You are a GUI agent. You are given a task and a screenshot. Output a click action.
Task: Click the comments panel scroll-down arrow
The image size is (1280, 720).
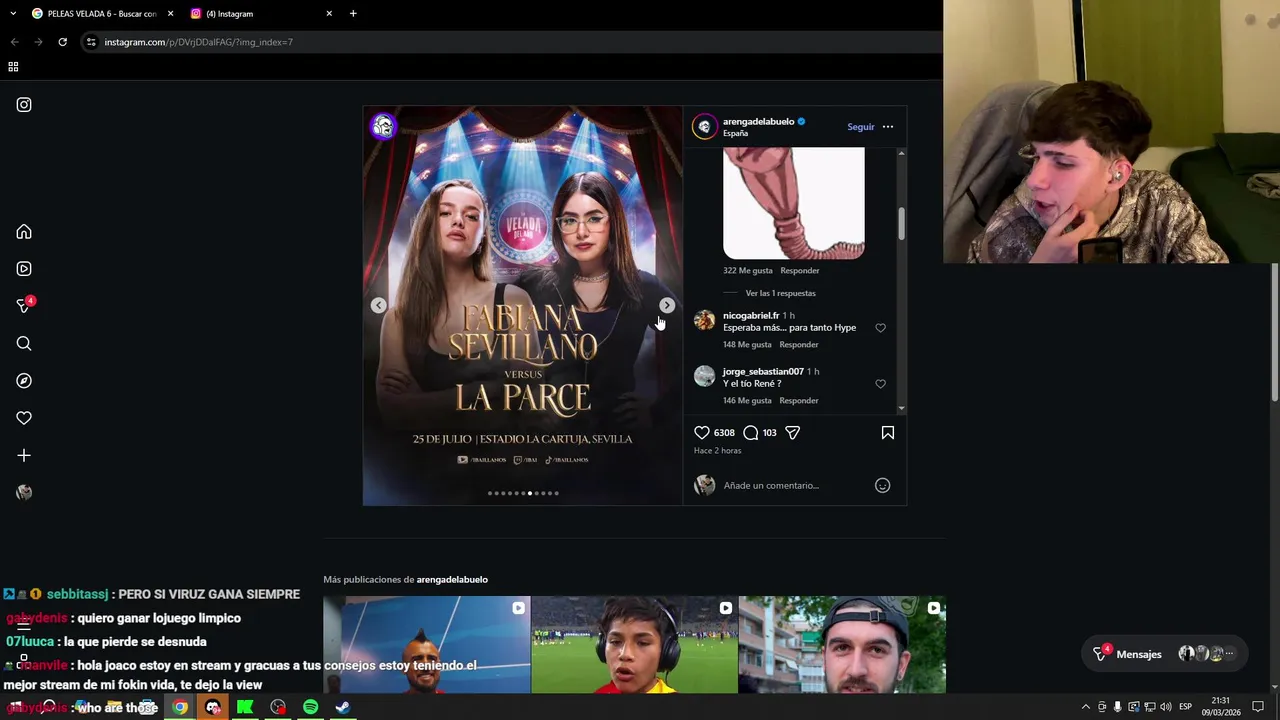point(902,408)
